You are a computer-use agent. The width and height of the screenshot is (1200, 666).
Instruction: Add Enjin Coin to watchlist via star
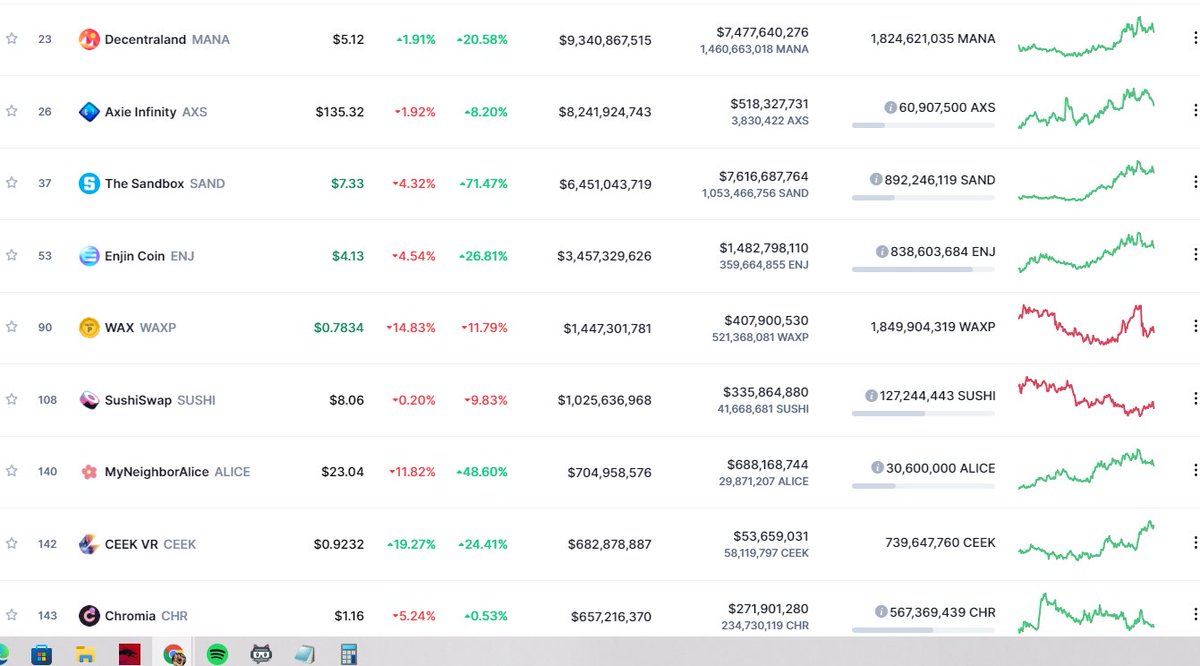point(12,255)
